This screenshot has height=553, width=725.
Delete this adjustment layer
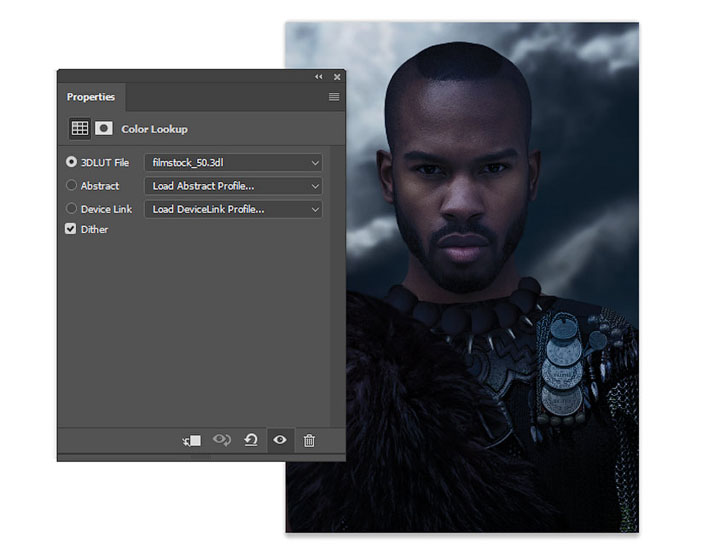click(309, 440)
